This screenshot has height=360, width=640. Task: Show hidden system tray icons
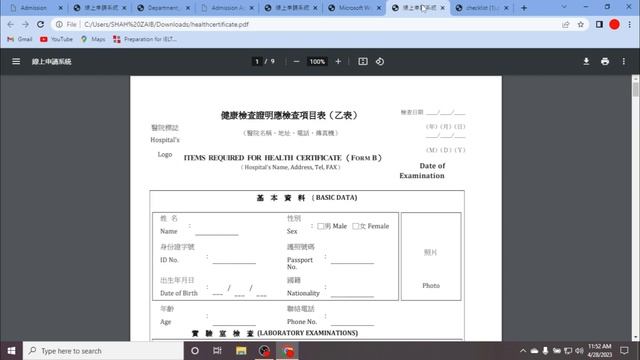coord(523,351)
